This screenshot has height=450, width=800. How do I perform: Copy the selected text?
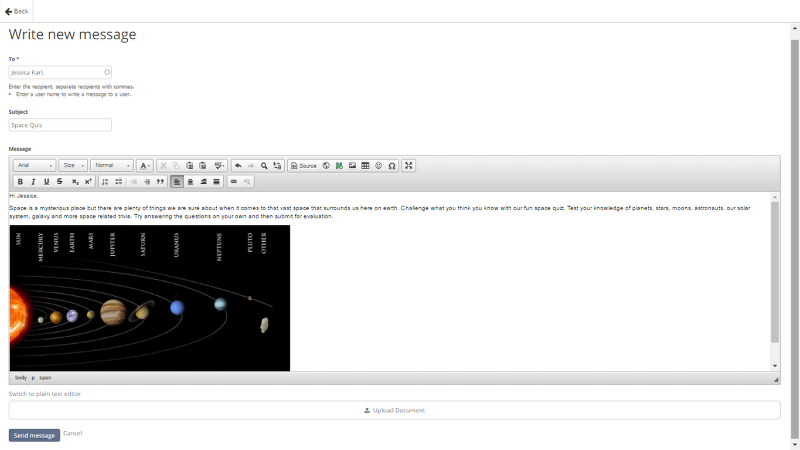176,166
